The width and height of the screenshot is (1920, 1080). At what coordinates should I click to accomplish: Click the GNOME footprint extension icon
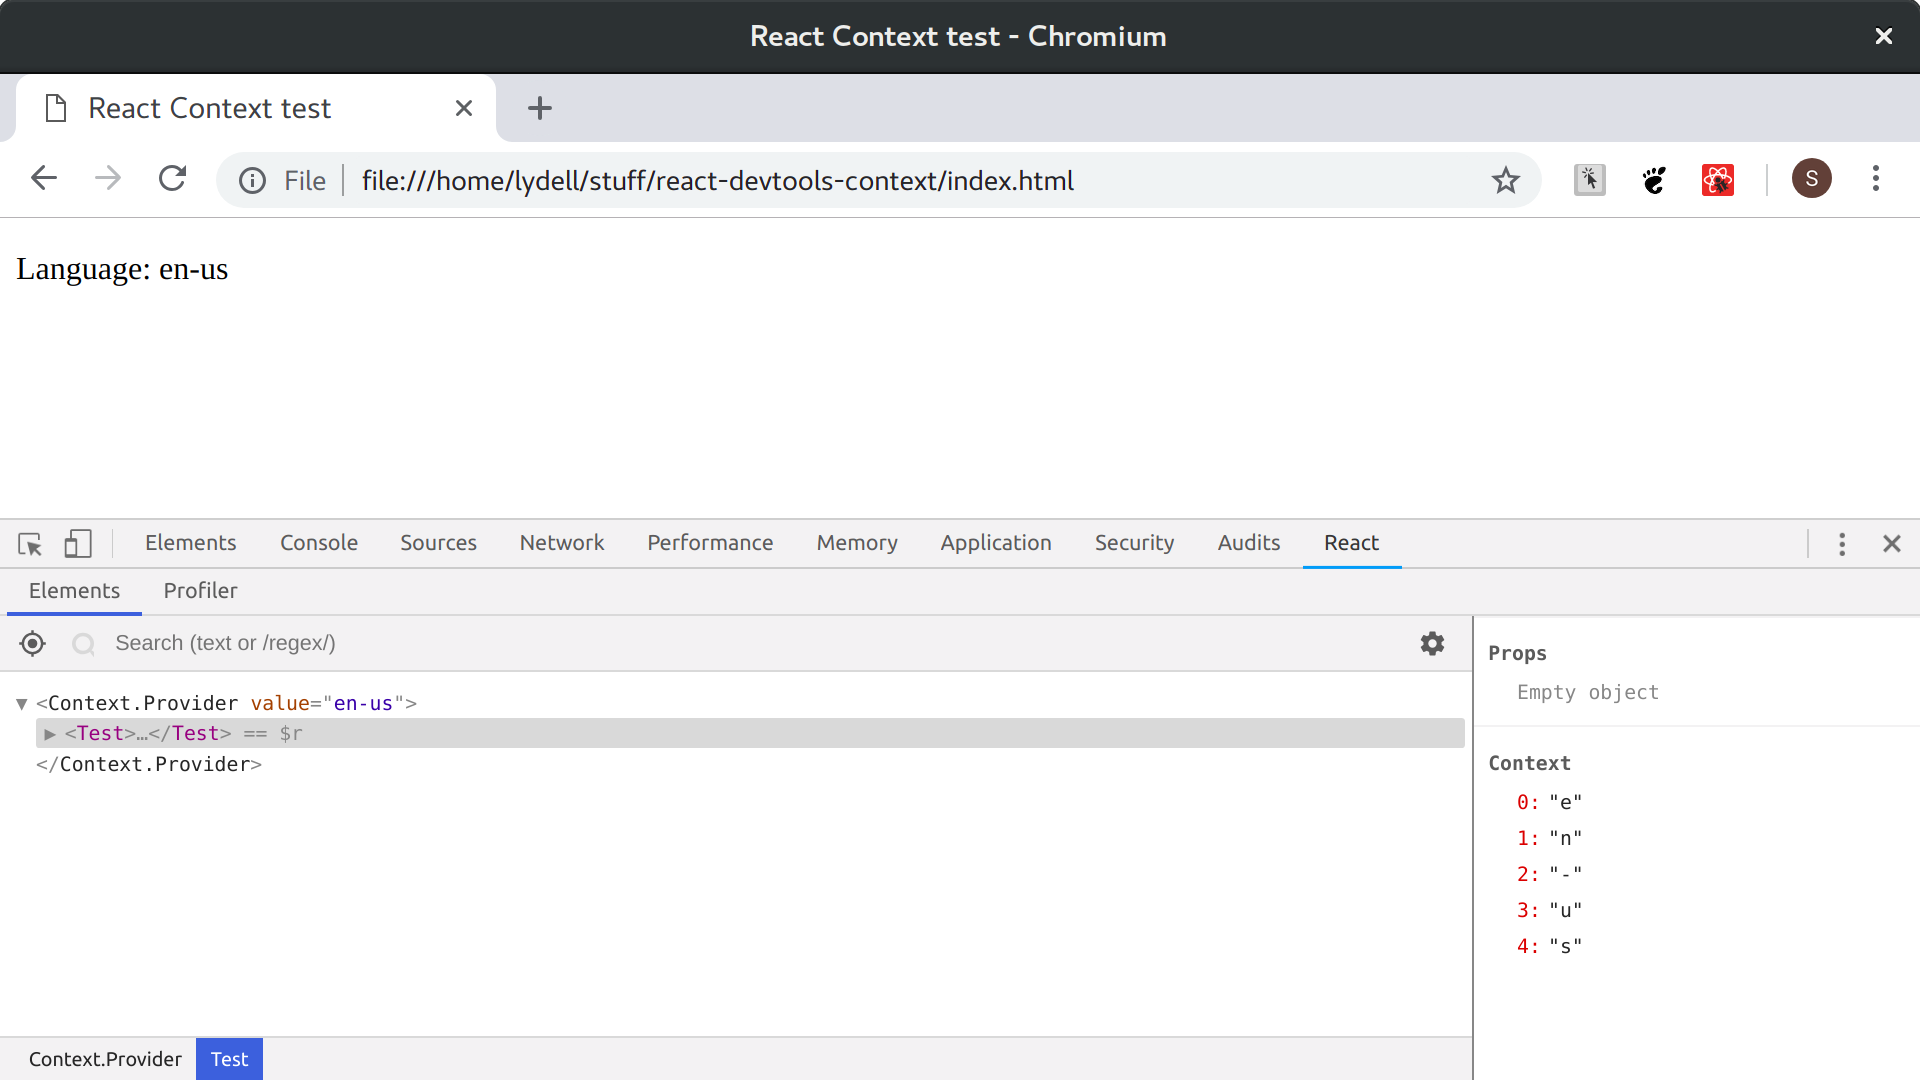pos(1653,180)
